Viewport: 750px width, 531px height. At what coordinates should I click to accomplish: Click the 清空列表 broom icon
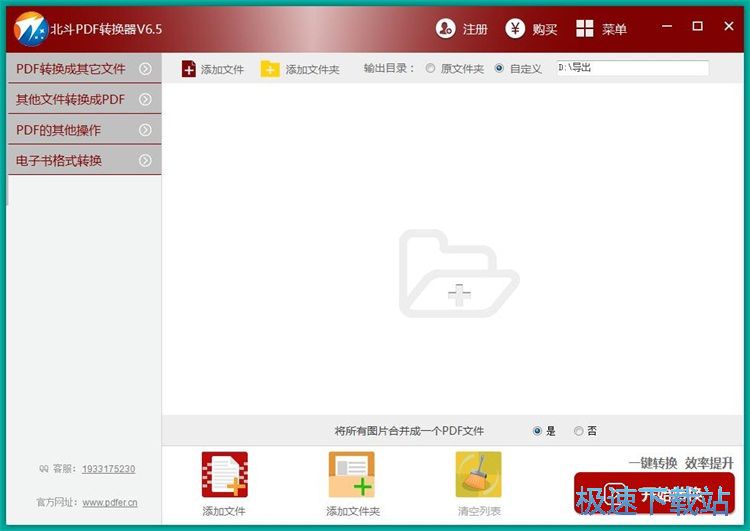point(478,475)
